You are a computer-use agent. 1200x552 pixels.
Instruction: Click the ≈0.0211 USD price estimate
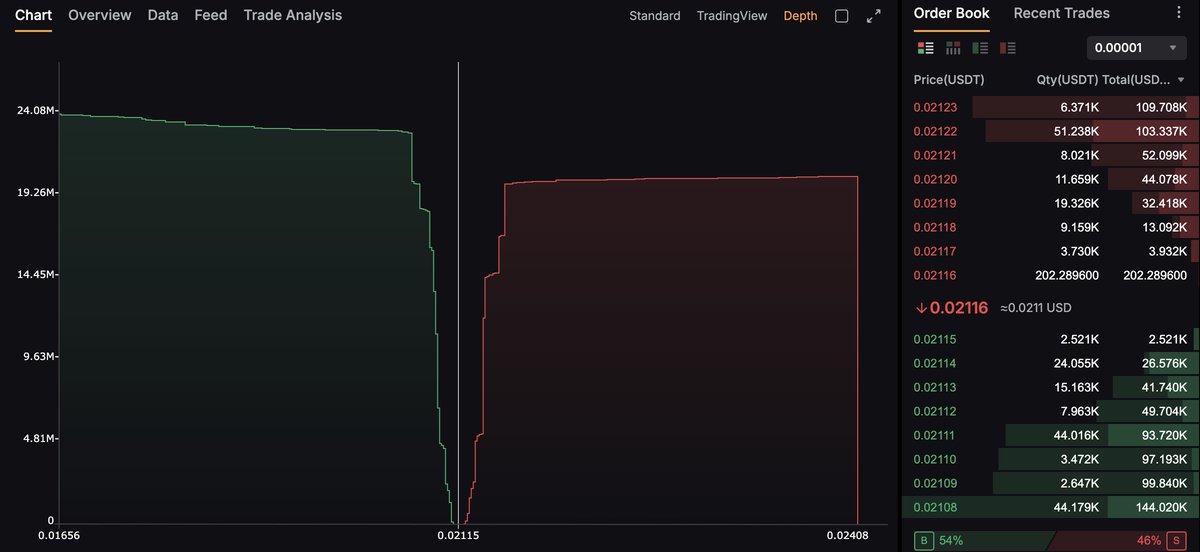[x=1036, y=308]
